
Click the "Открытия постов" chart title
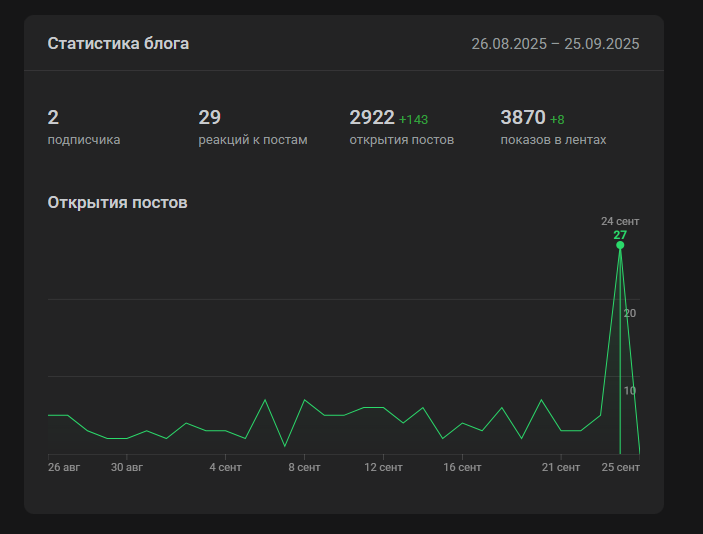click(118, 203)
